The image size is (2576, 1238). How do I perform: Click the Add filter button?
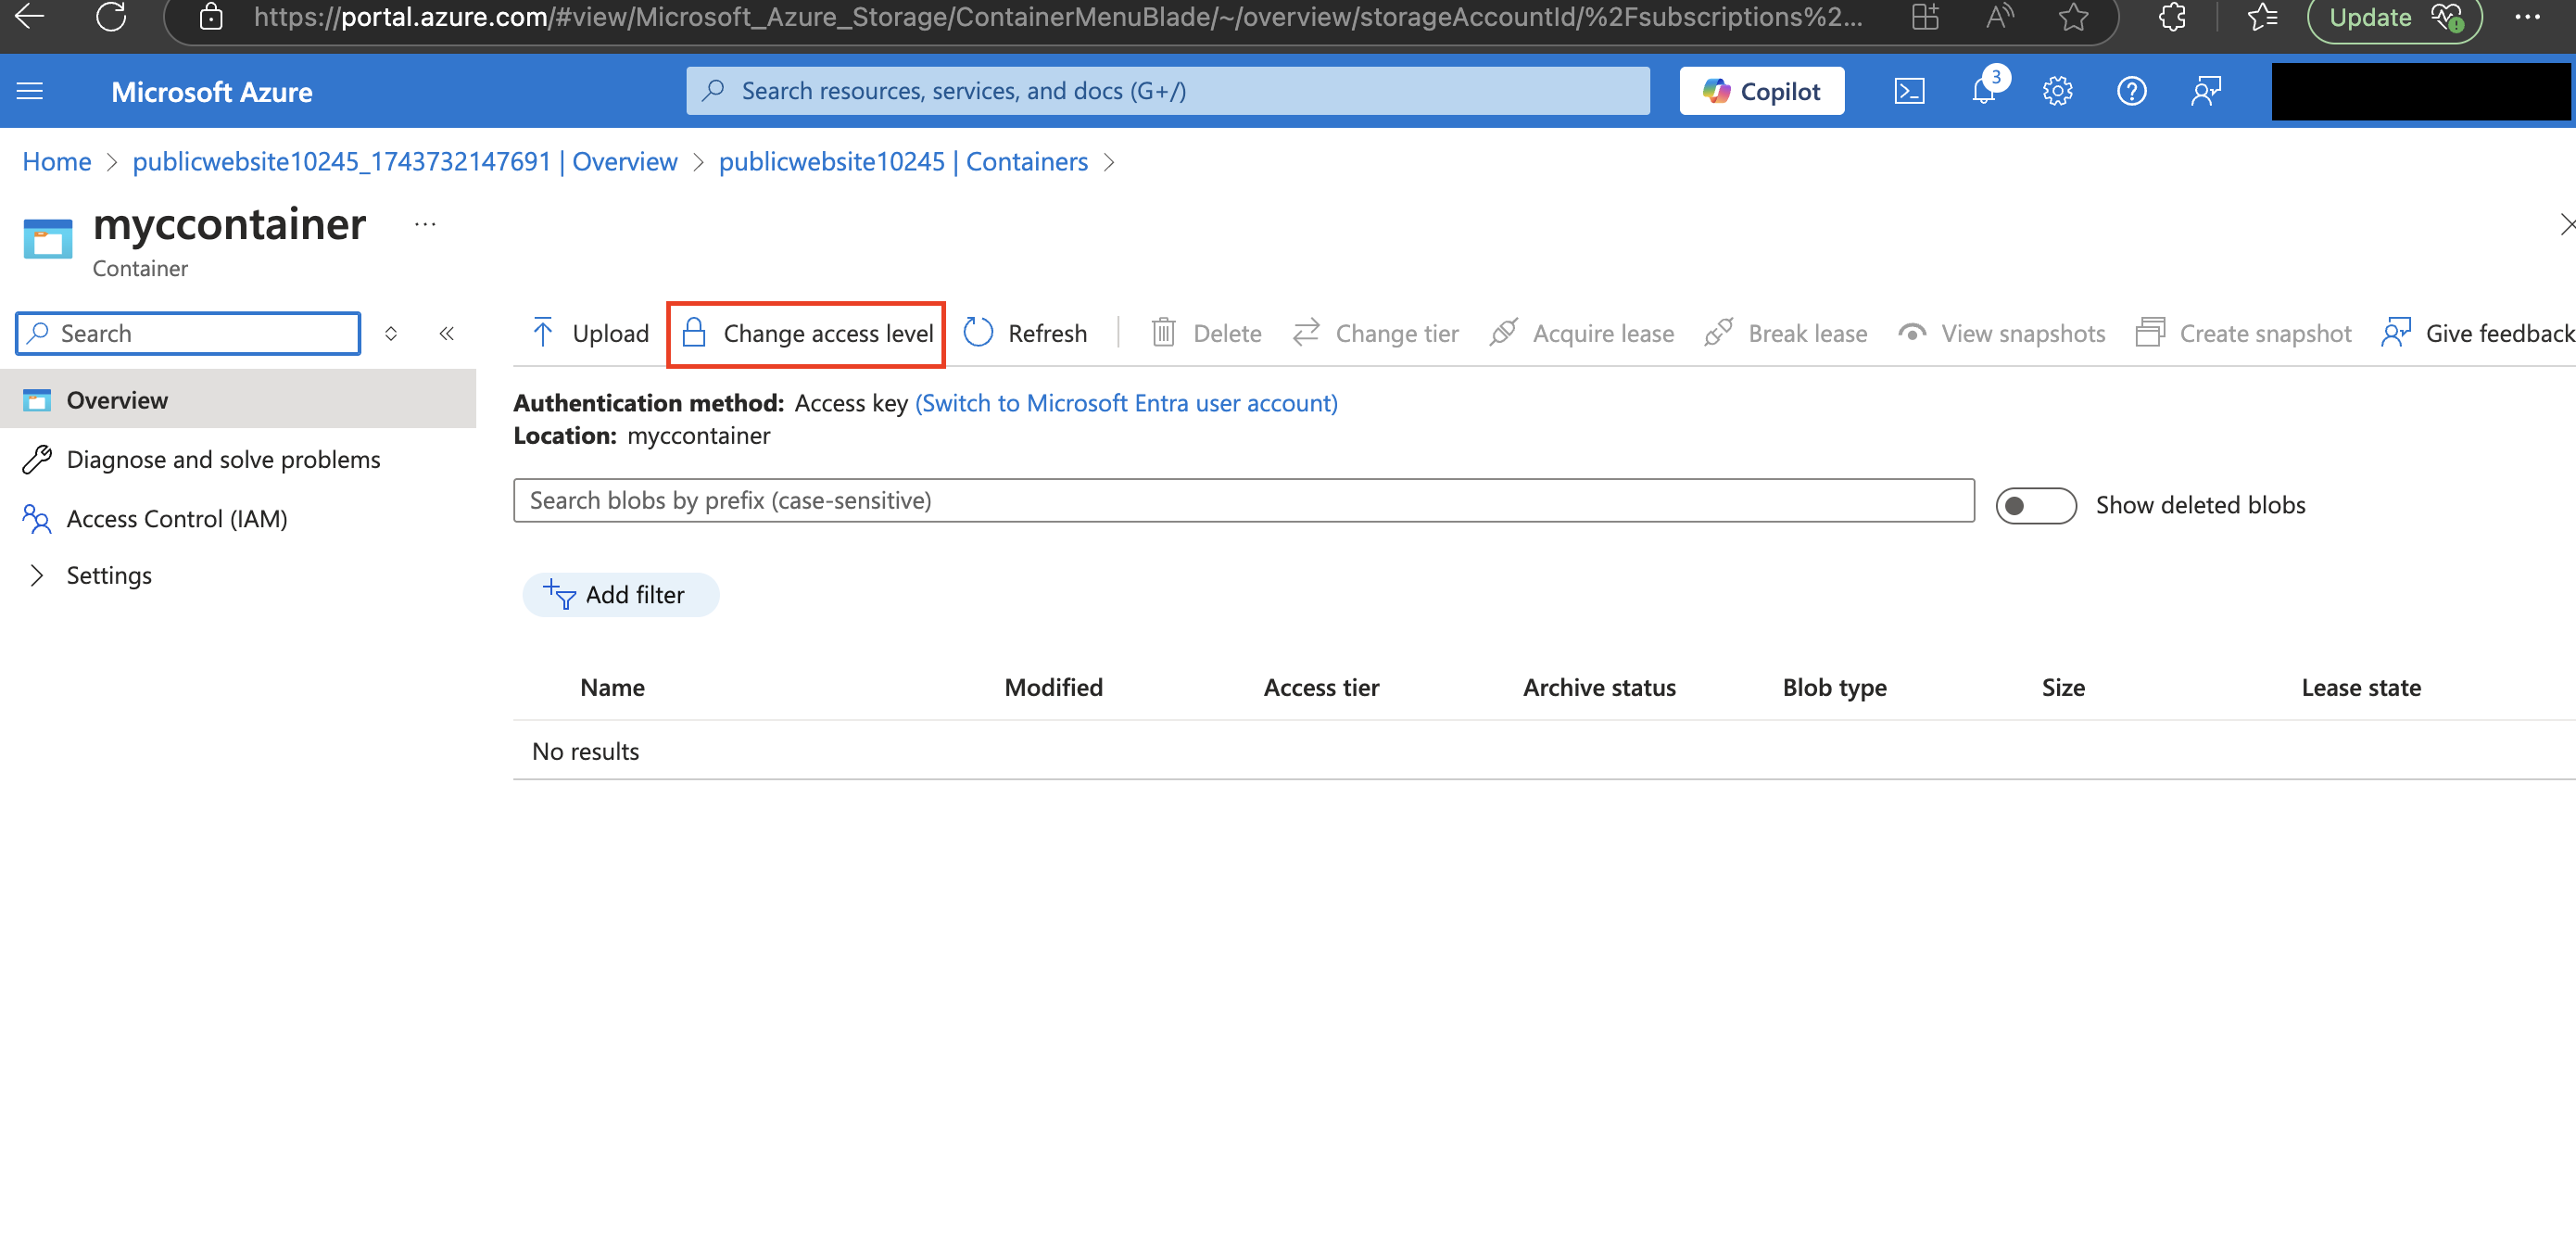620,595
